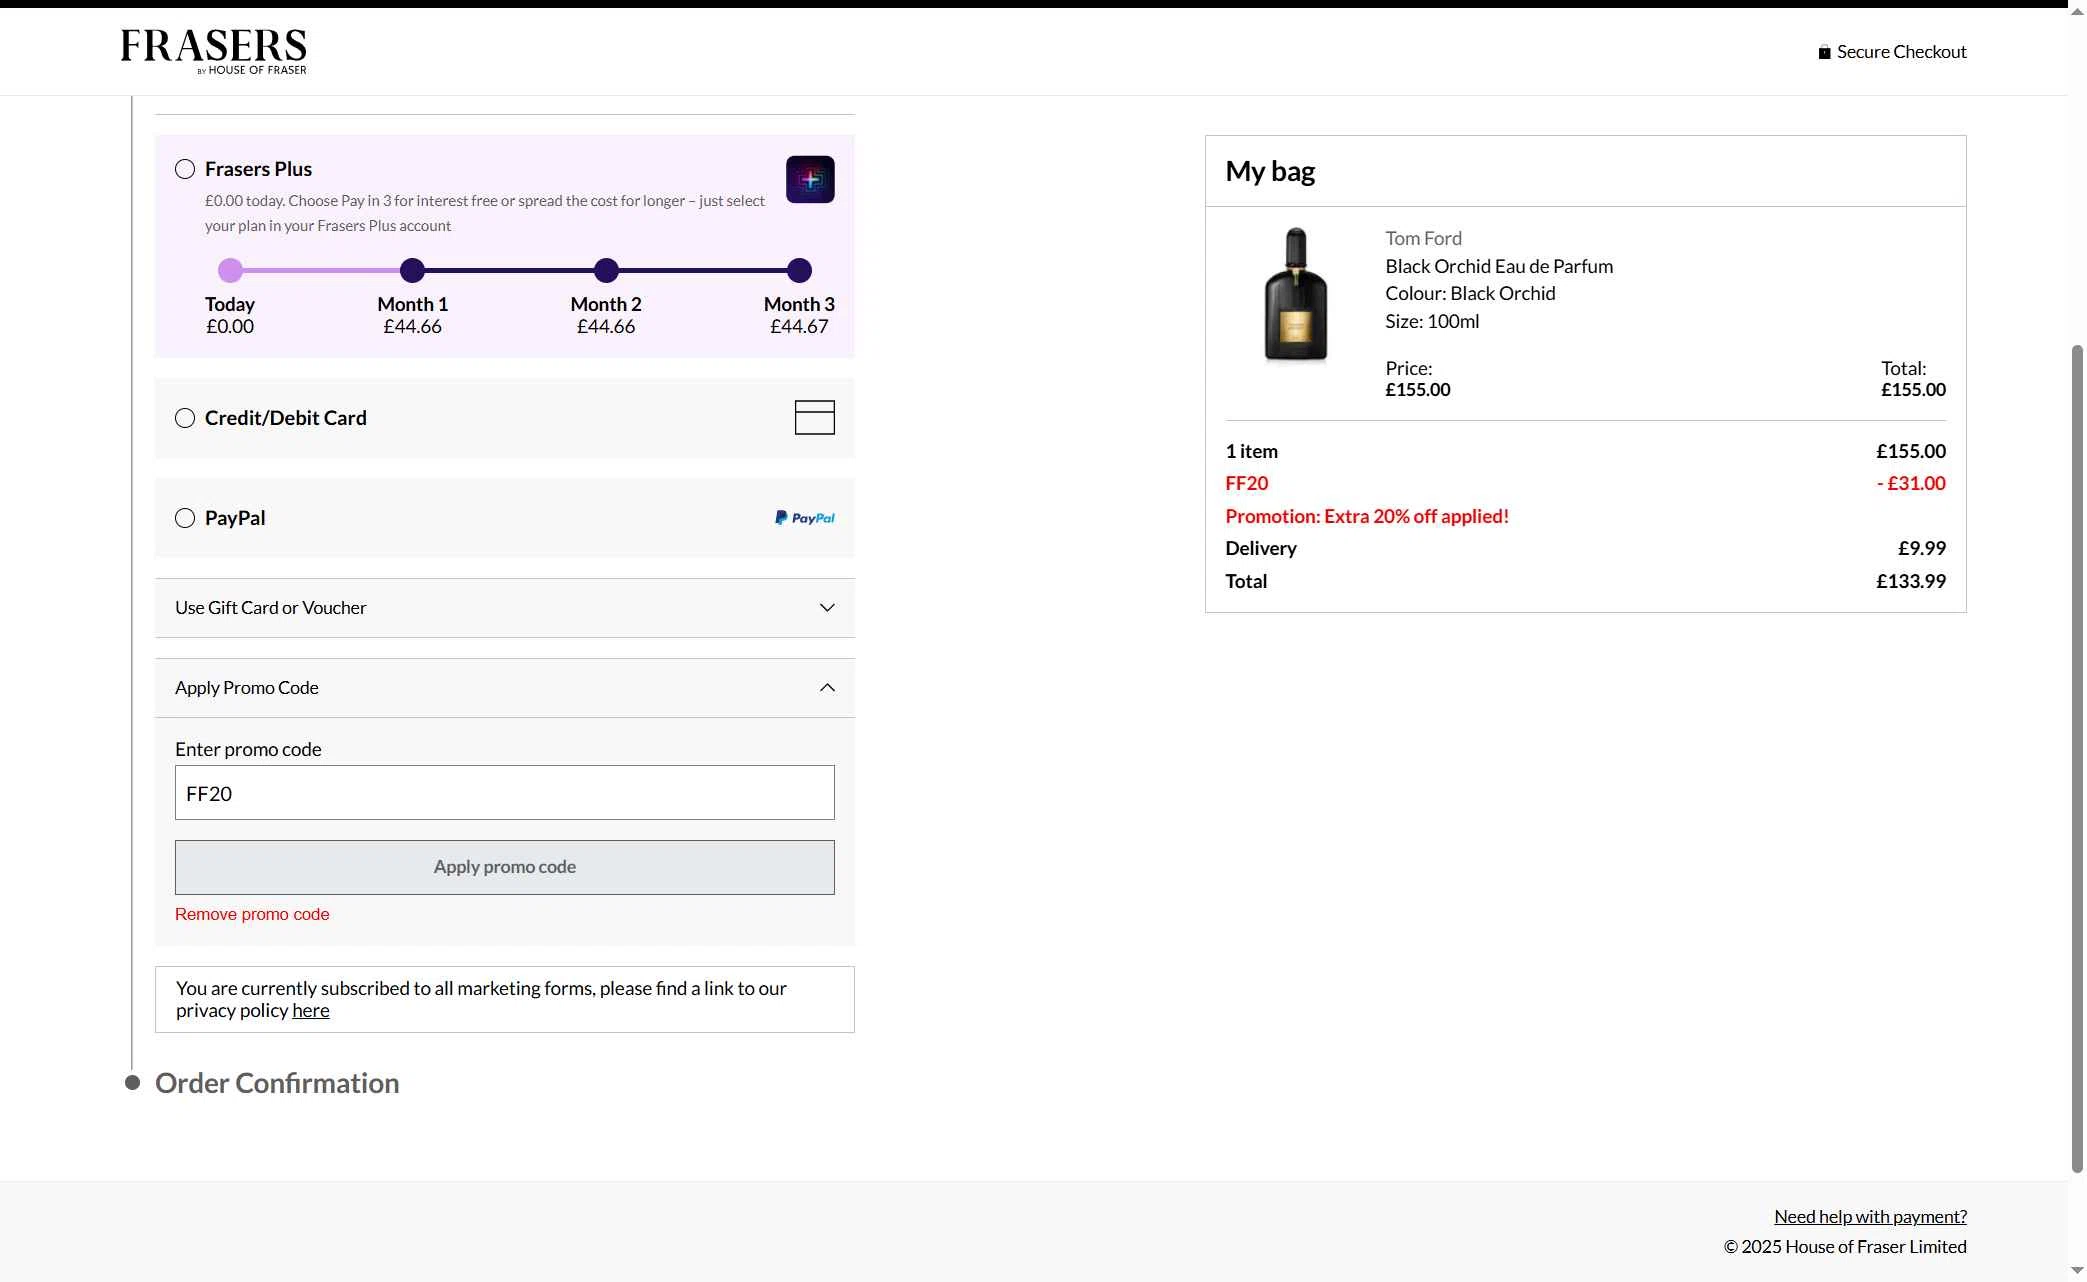Click Remove promo code link
This screenshot has width=2087, height=1282.
click(252, 914)
